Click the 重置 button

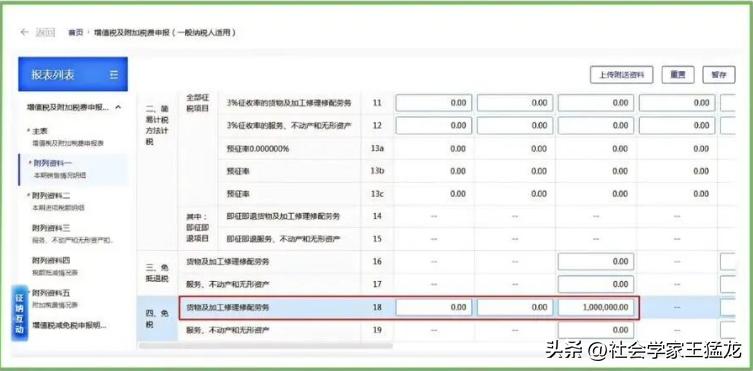coord(678,75)
